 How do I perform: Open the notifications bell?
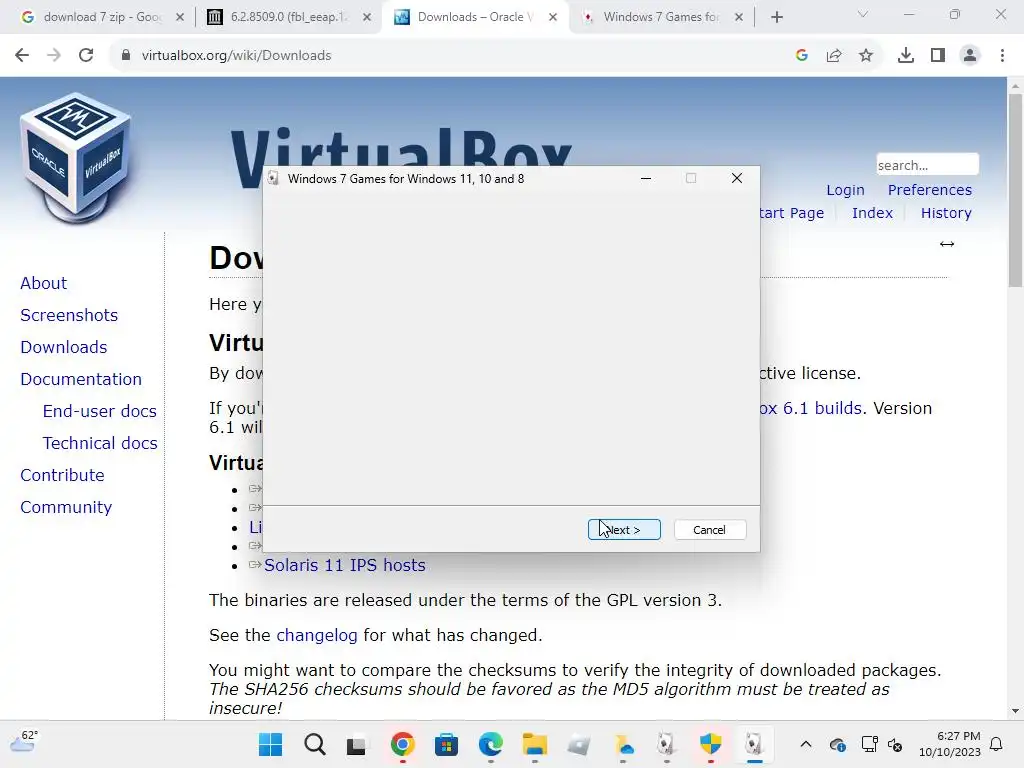click(x=997, y=744)
